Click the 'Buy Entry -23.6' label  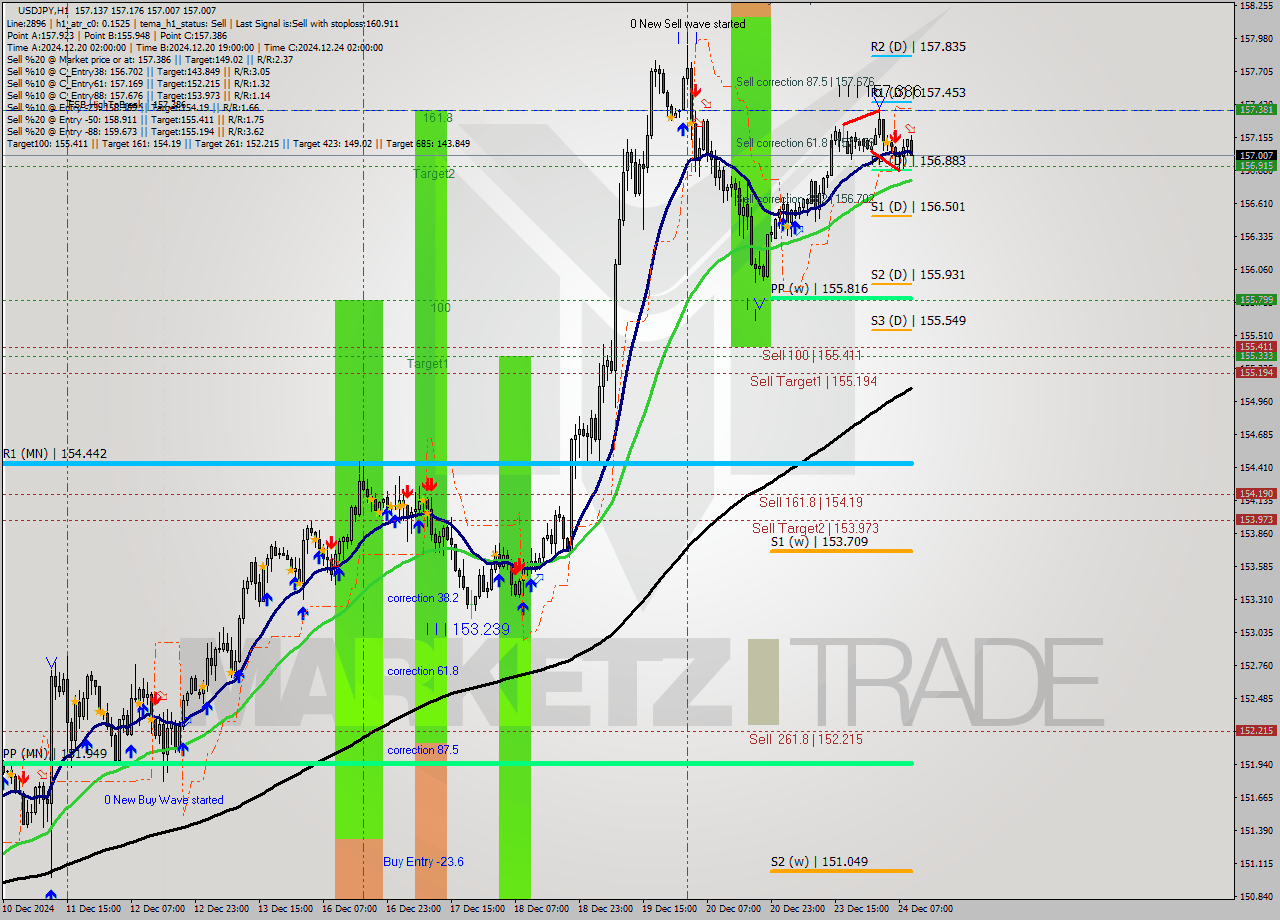[423, 861]
